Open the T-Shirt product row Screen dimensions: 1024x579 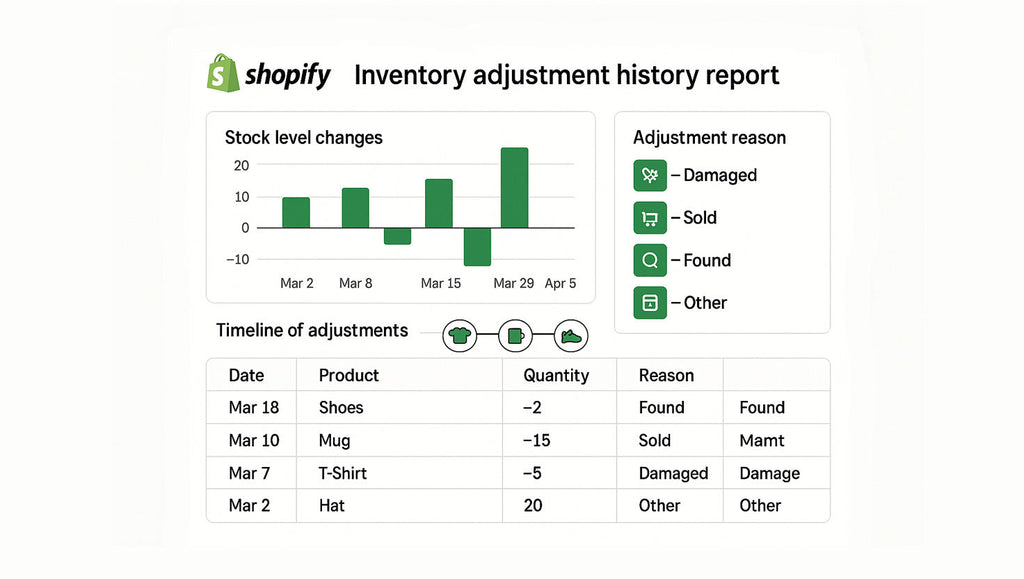coord(345,473)
